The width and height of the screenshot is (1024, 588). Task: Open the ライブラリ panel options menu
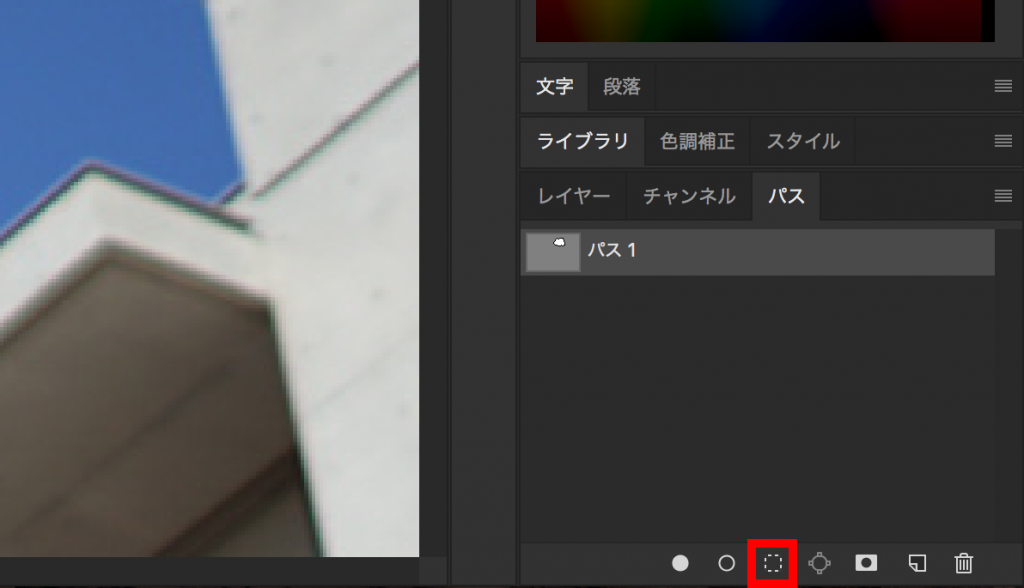coord(1003,140)
